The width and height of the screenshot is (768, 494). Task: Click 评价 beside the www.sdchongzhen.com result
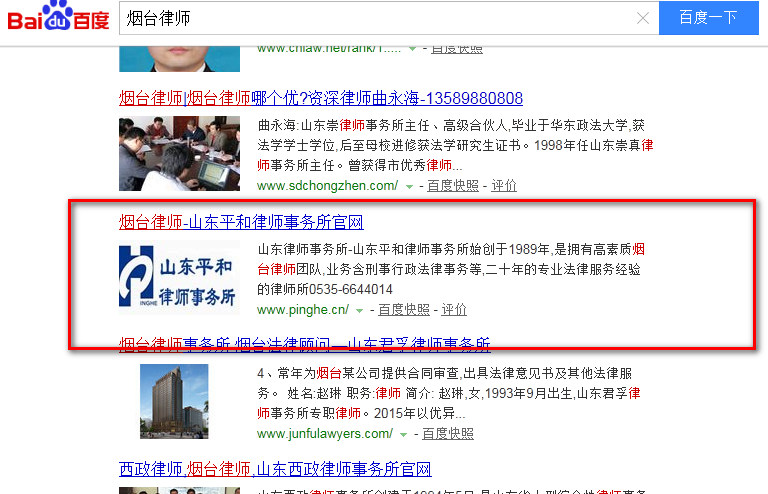pyautogui.click(x=504, y=186)
